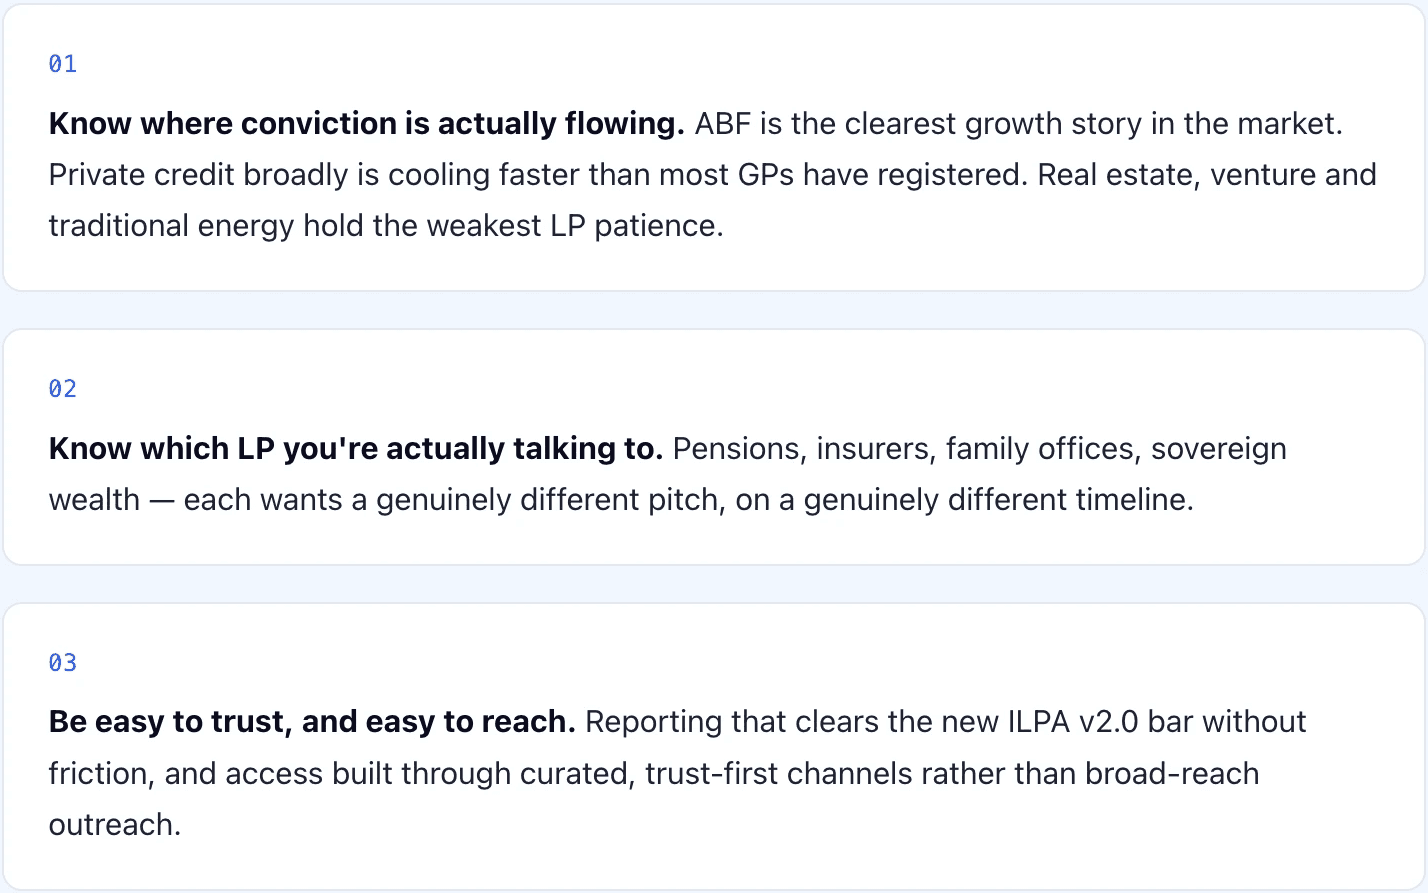Viewport: 1428px width, 893px height.
Task: Select heading 'Know which LP you're actually talking to.'
Action: tap(356, 449)
